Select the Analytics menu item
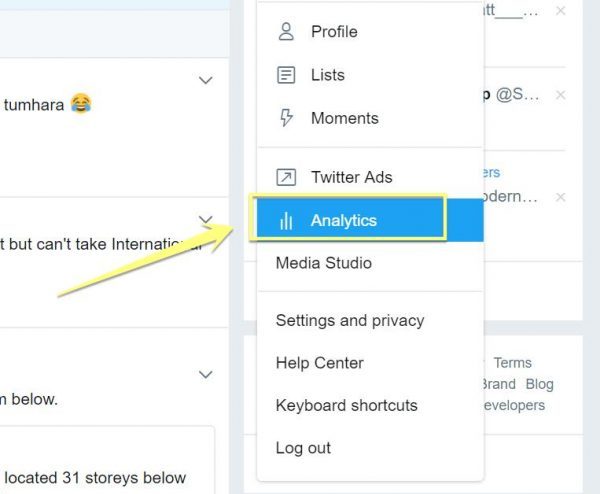Screen dimensions: 600x494 pyautogui.click(x=370, y=220)
